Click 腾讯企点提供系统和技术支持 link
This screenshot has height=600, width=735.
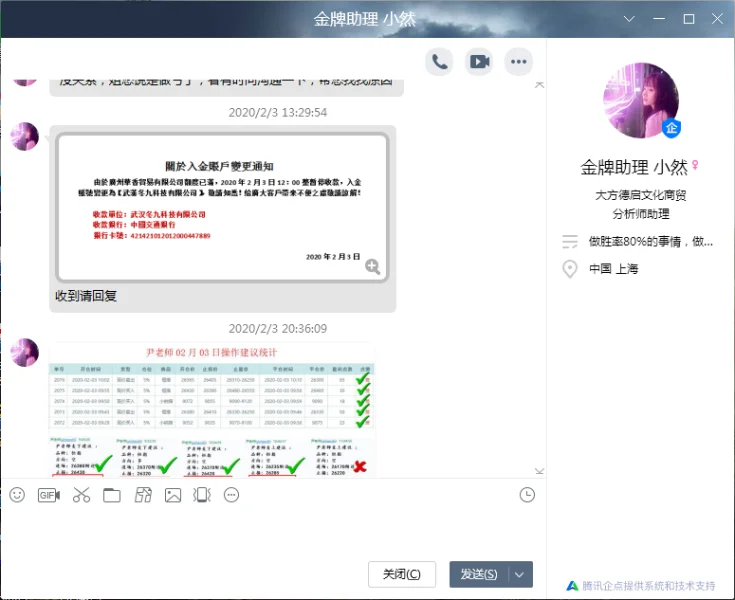[x=648, y=586]
